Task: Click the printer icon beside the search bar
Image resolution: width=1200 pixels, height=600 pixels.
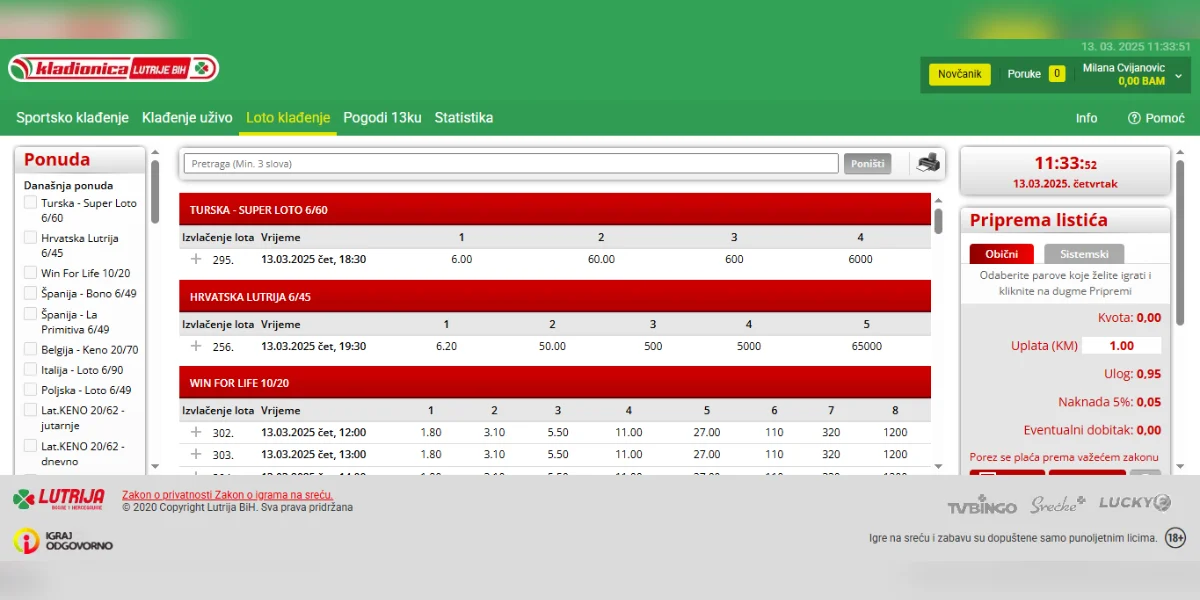Action: point(928,163)
